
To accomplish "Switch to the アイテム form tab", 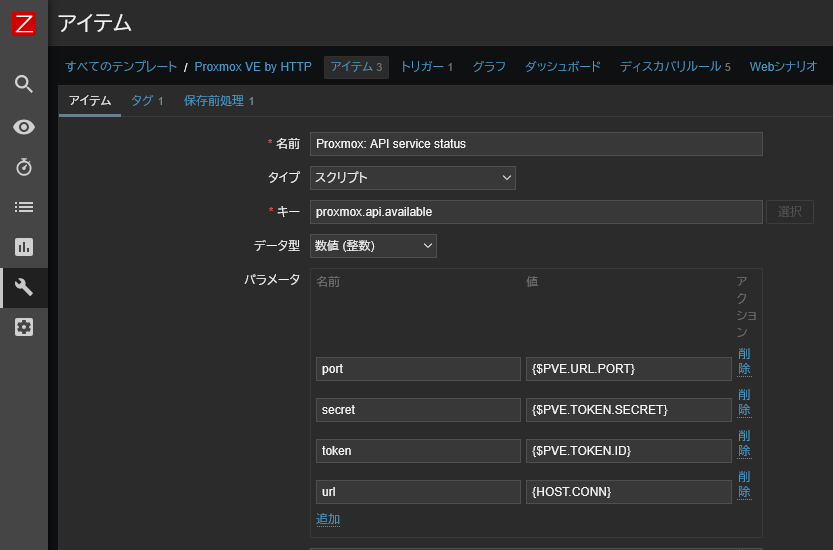I will coord(90,101).
